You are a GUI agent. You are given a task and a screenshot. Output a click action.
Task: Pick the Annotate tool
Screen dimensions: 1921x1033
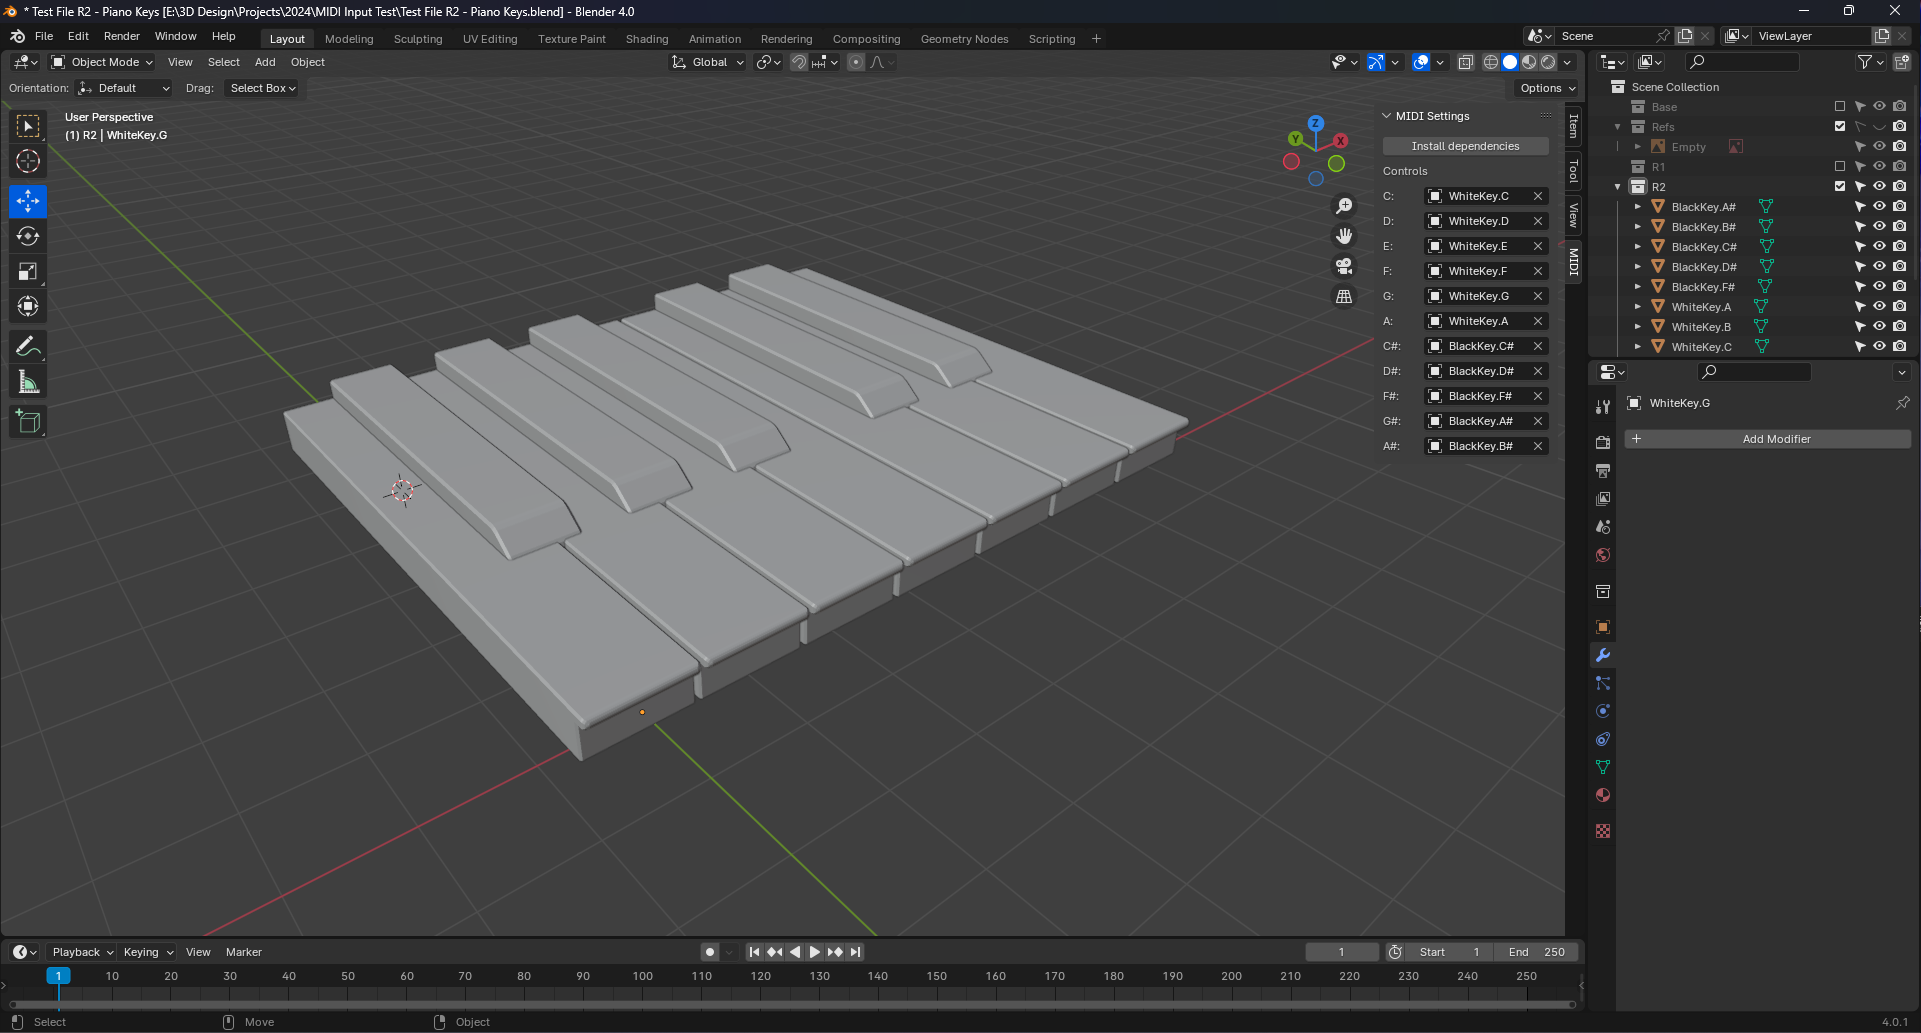point(28,346)
